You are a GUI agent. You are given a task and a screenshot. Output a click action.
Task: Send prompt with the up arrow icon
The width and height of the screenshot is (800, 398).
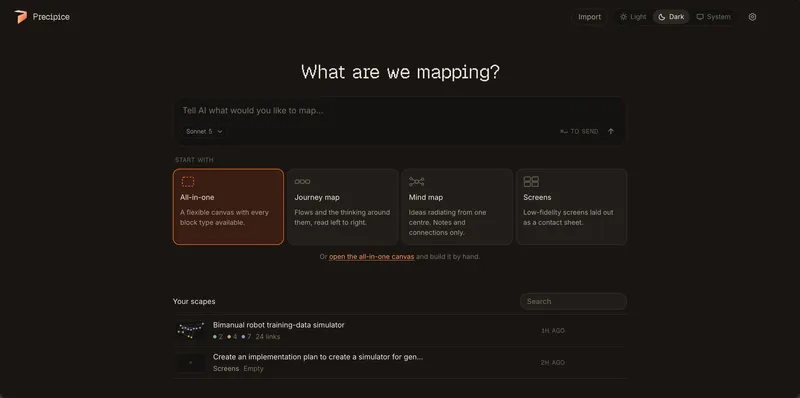(611, 131)
